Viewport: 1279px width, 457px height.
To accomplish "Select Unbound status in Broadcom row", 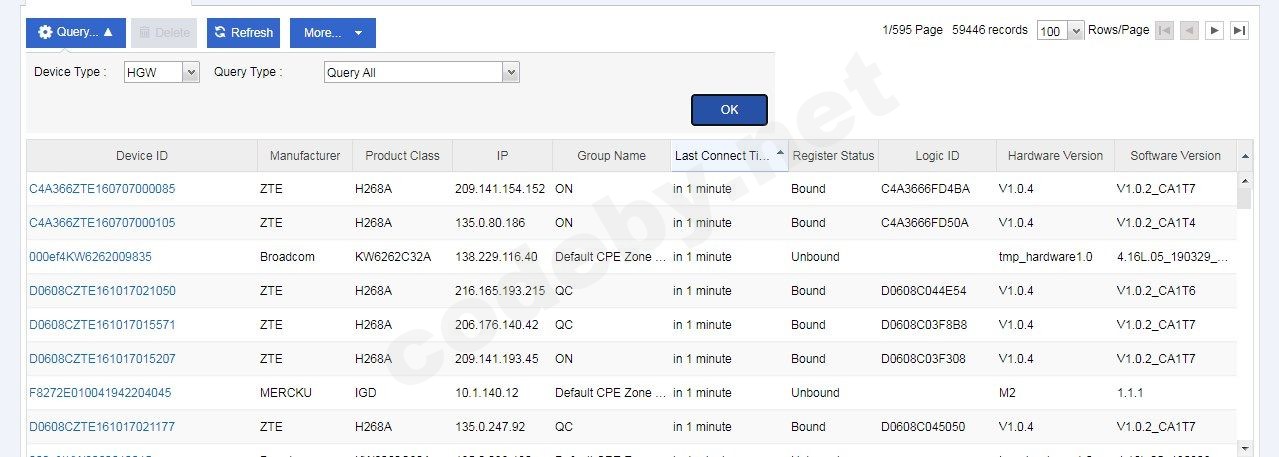I will 815,257.
